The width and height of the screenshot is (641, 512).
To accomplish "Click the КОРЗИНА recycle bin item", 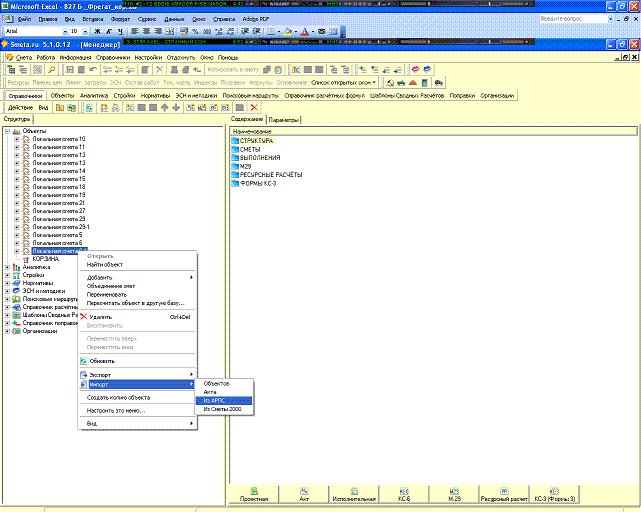I will pyautogui.click(x=45, y=259).
